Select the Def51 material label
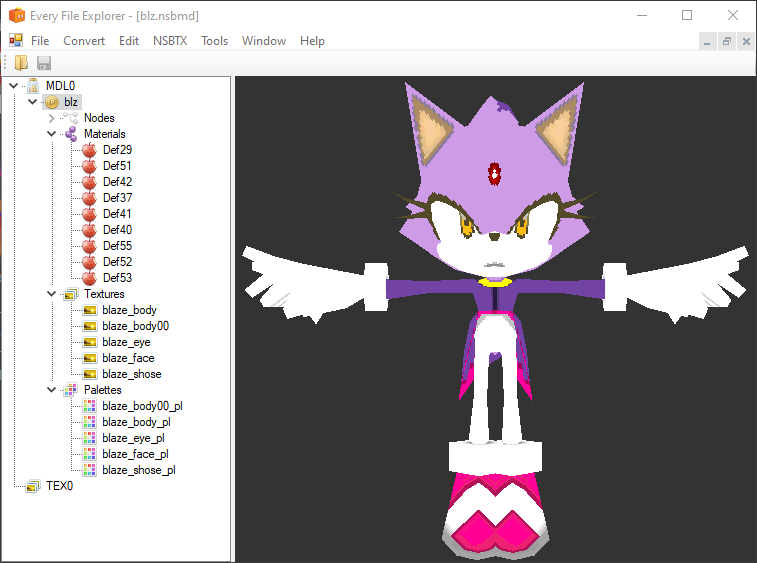The height and width of the screenshot is (563, 757). 117,166
